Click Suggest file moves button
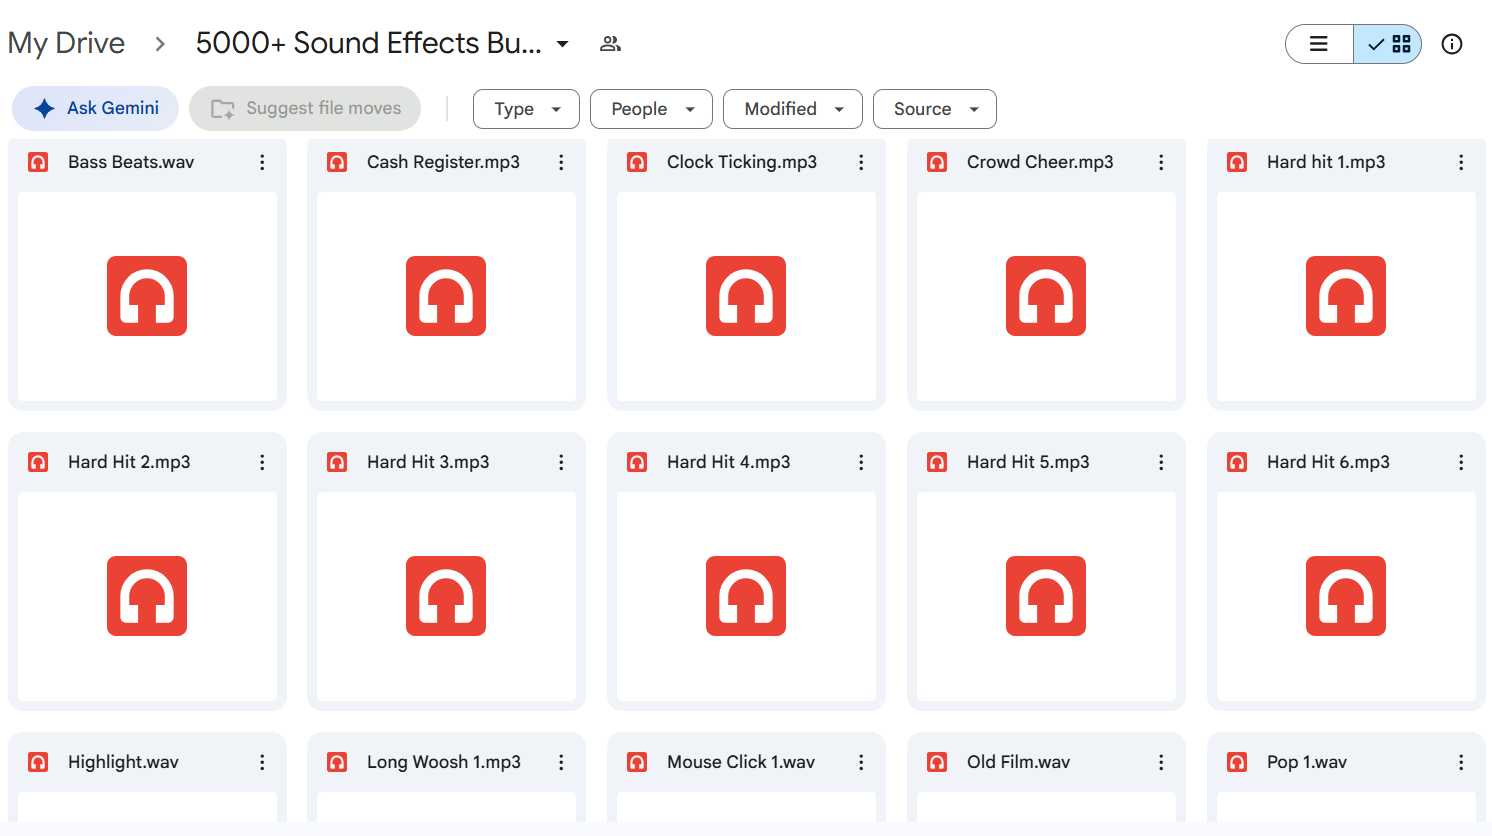The height and width of the screenshot is (836, 1492). (x=305, y=108)
